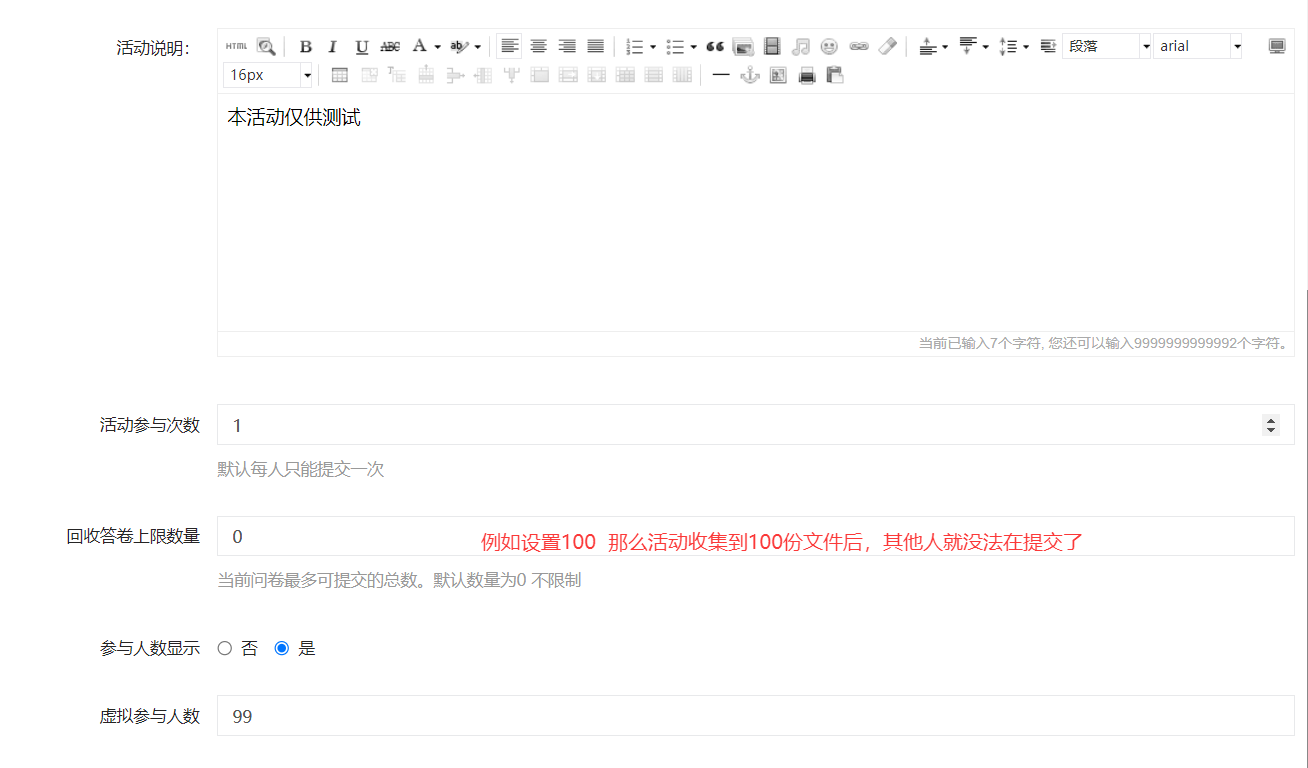
Task: Click the 参与人数显示 label
Action: click(150, 648)
